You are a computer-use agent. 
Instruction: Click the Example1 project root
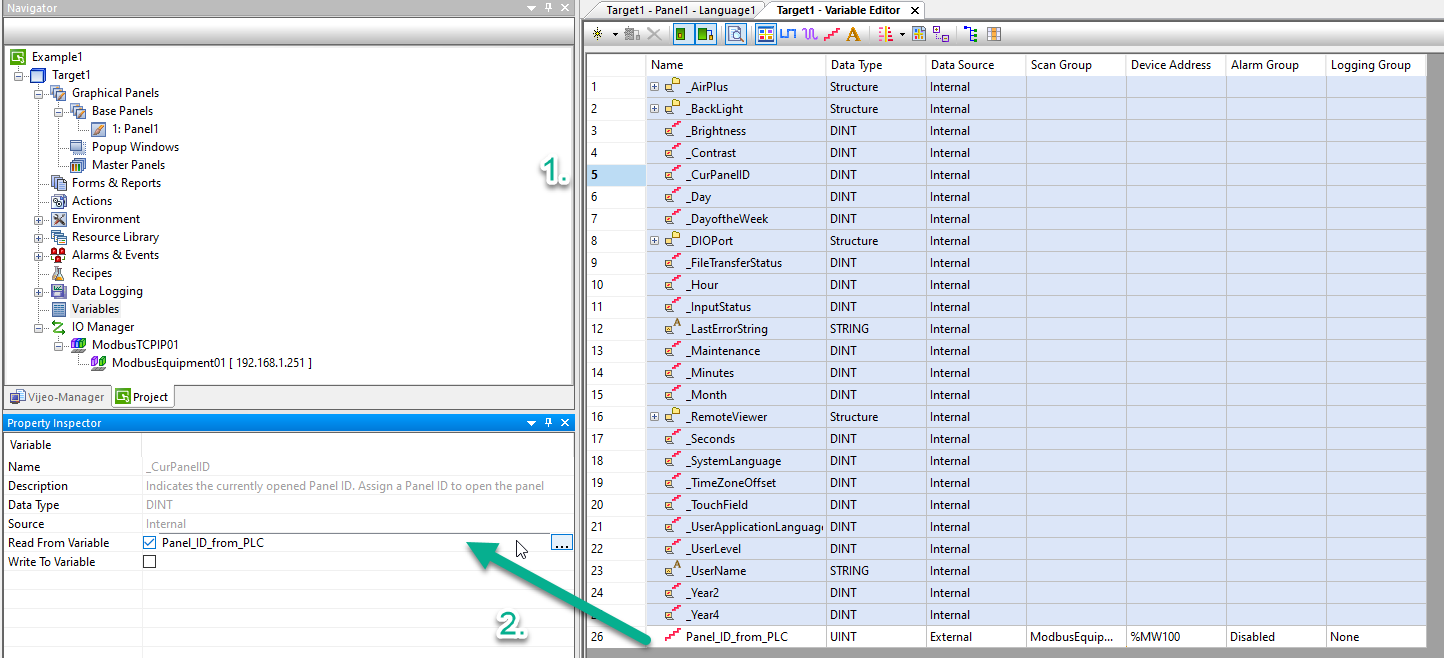[x=57, y=57]
